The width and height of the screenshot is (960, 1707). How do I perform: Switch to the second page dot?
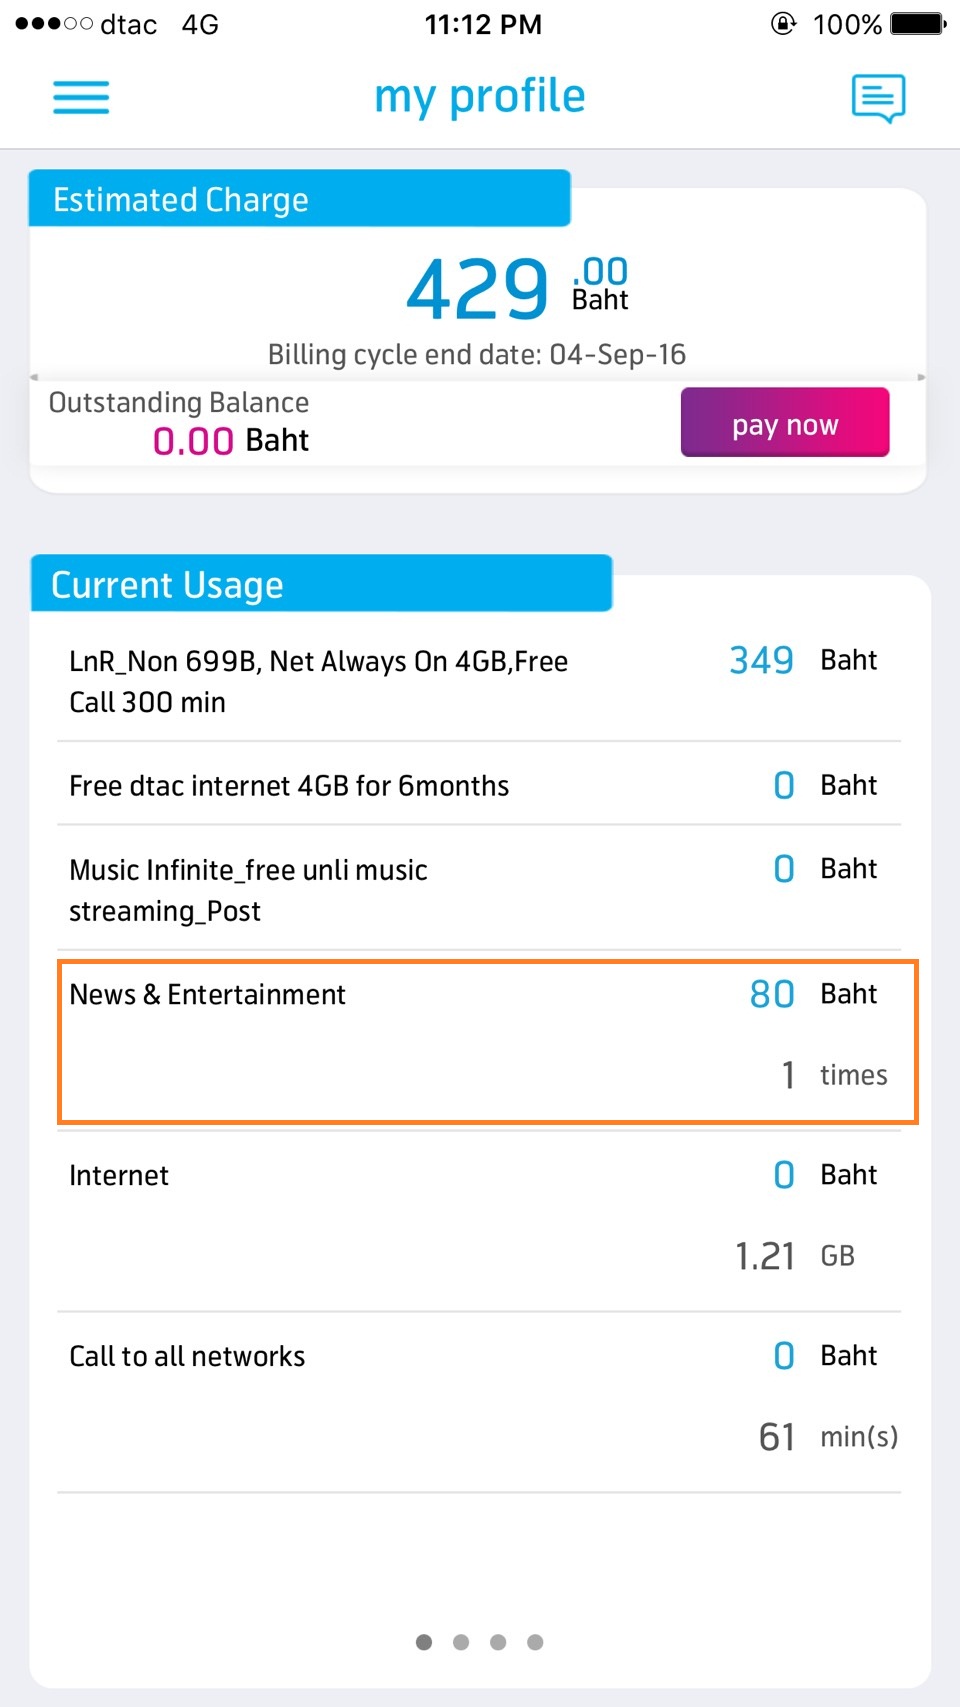tap(461, 1642)
